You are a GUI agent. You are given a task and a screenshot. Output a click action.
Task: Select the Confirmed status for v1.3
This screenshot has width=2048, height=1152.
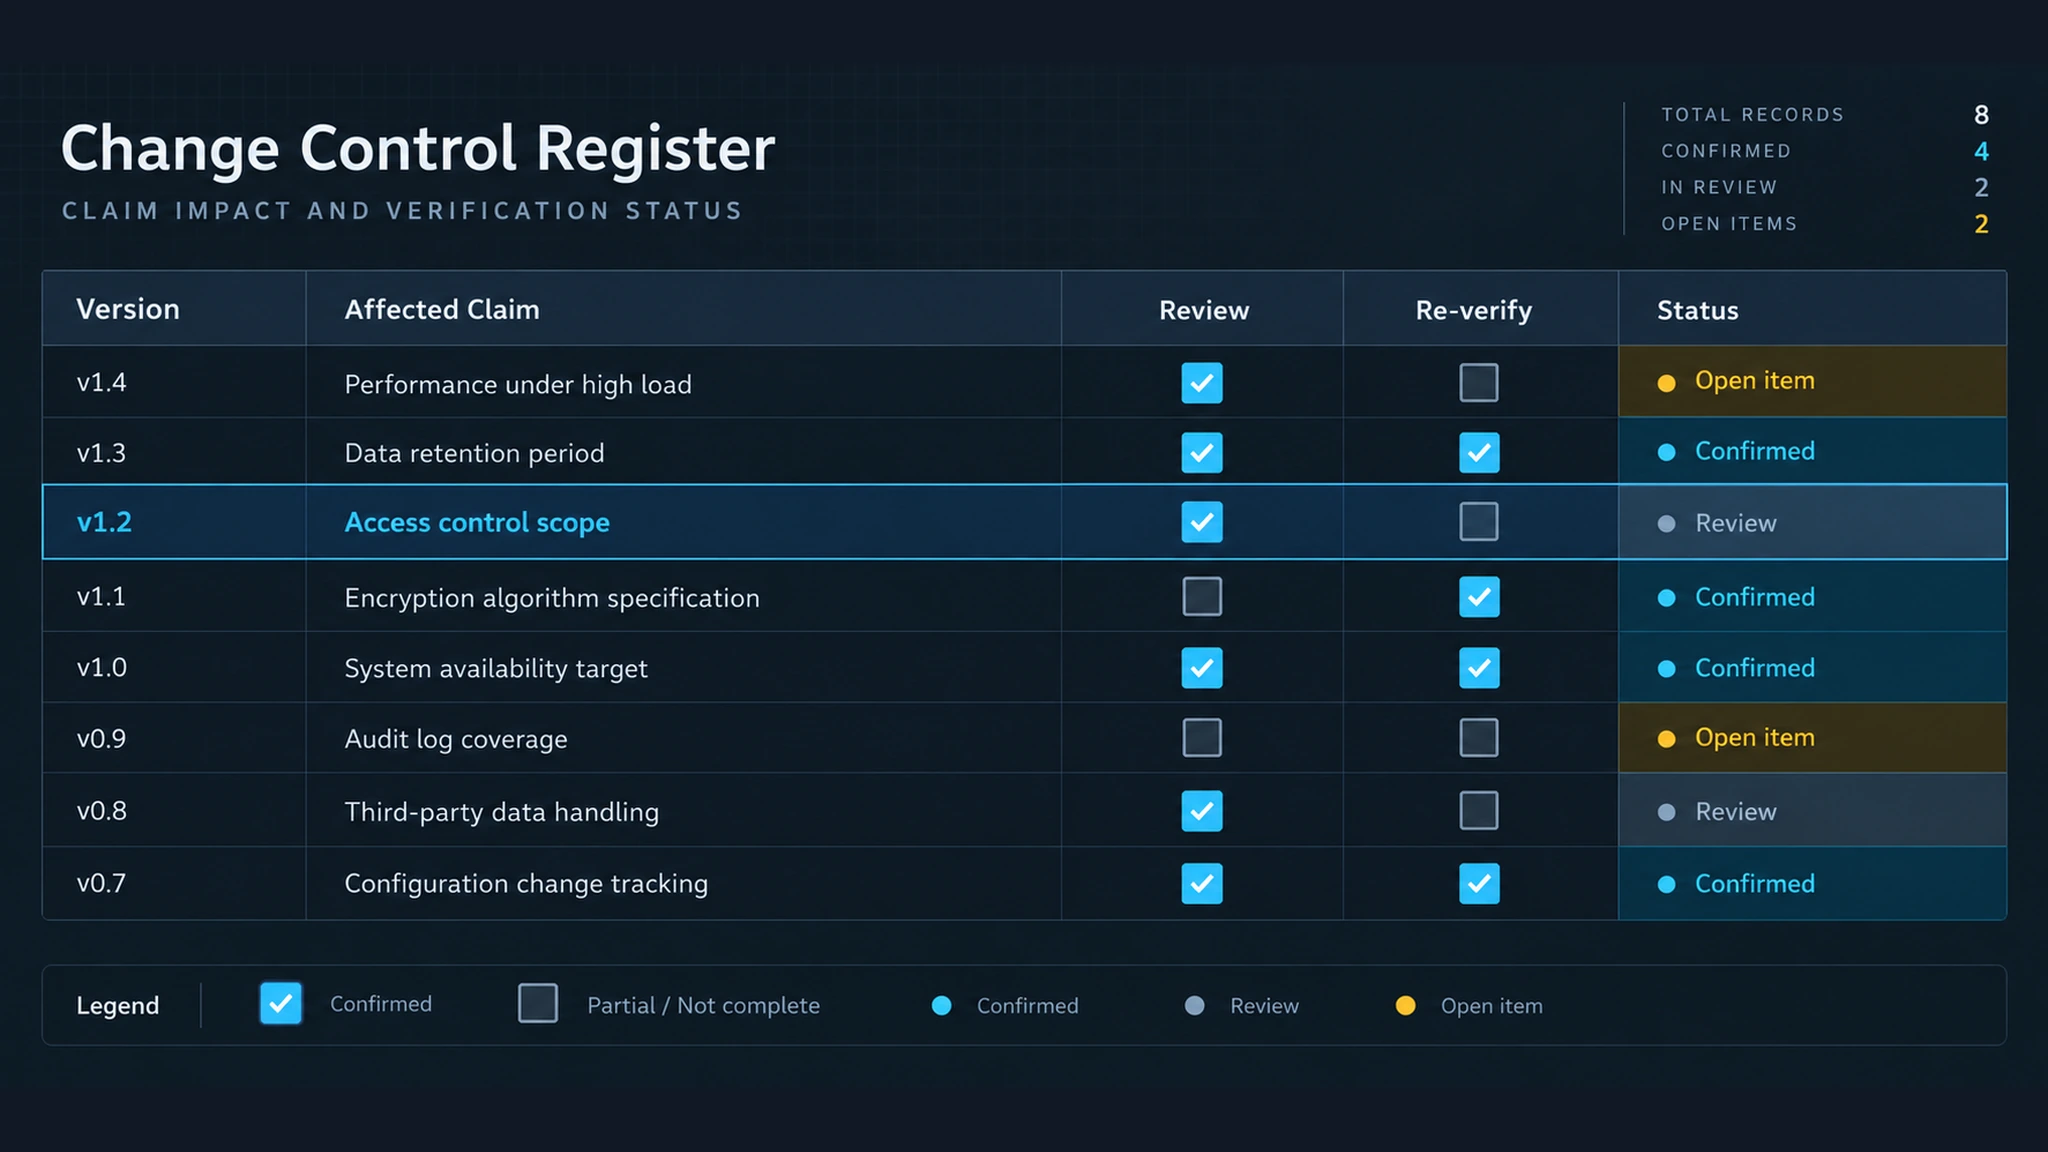coord(1812,451)
